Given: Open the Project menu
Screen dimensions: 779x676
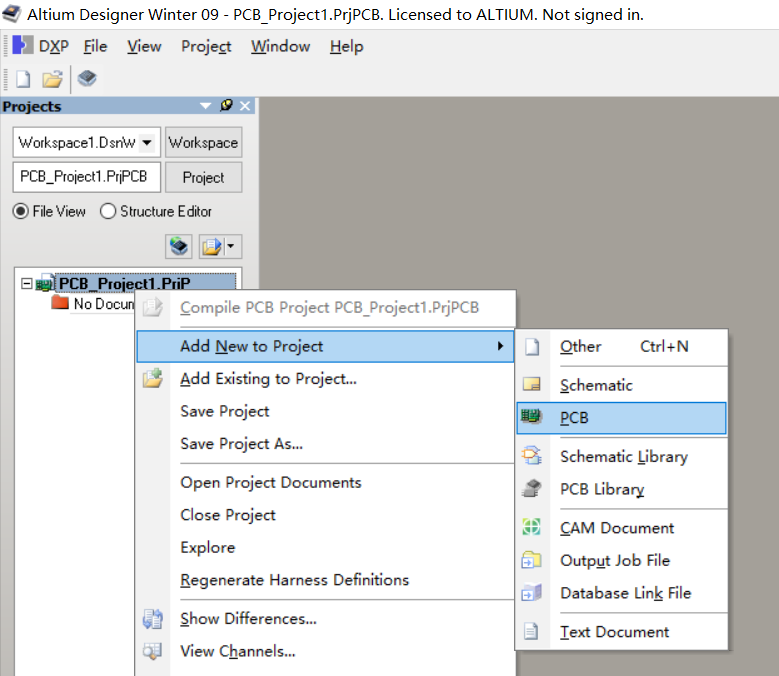Looking at the screenshot, I should pyautogui.click(x=206, y=46).
